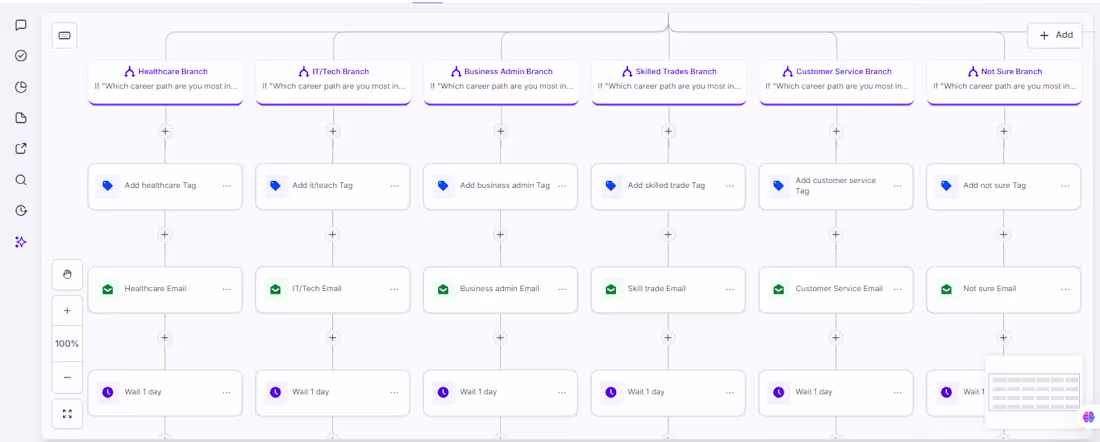Add step below Add business admin Tag
Viewport: 1100px width, 442px height.
(x=500, y=234)
